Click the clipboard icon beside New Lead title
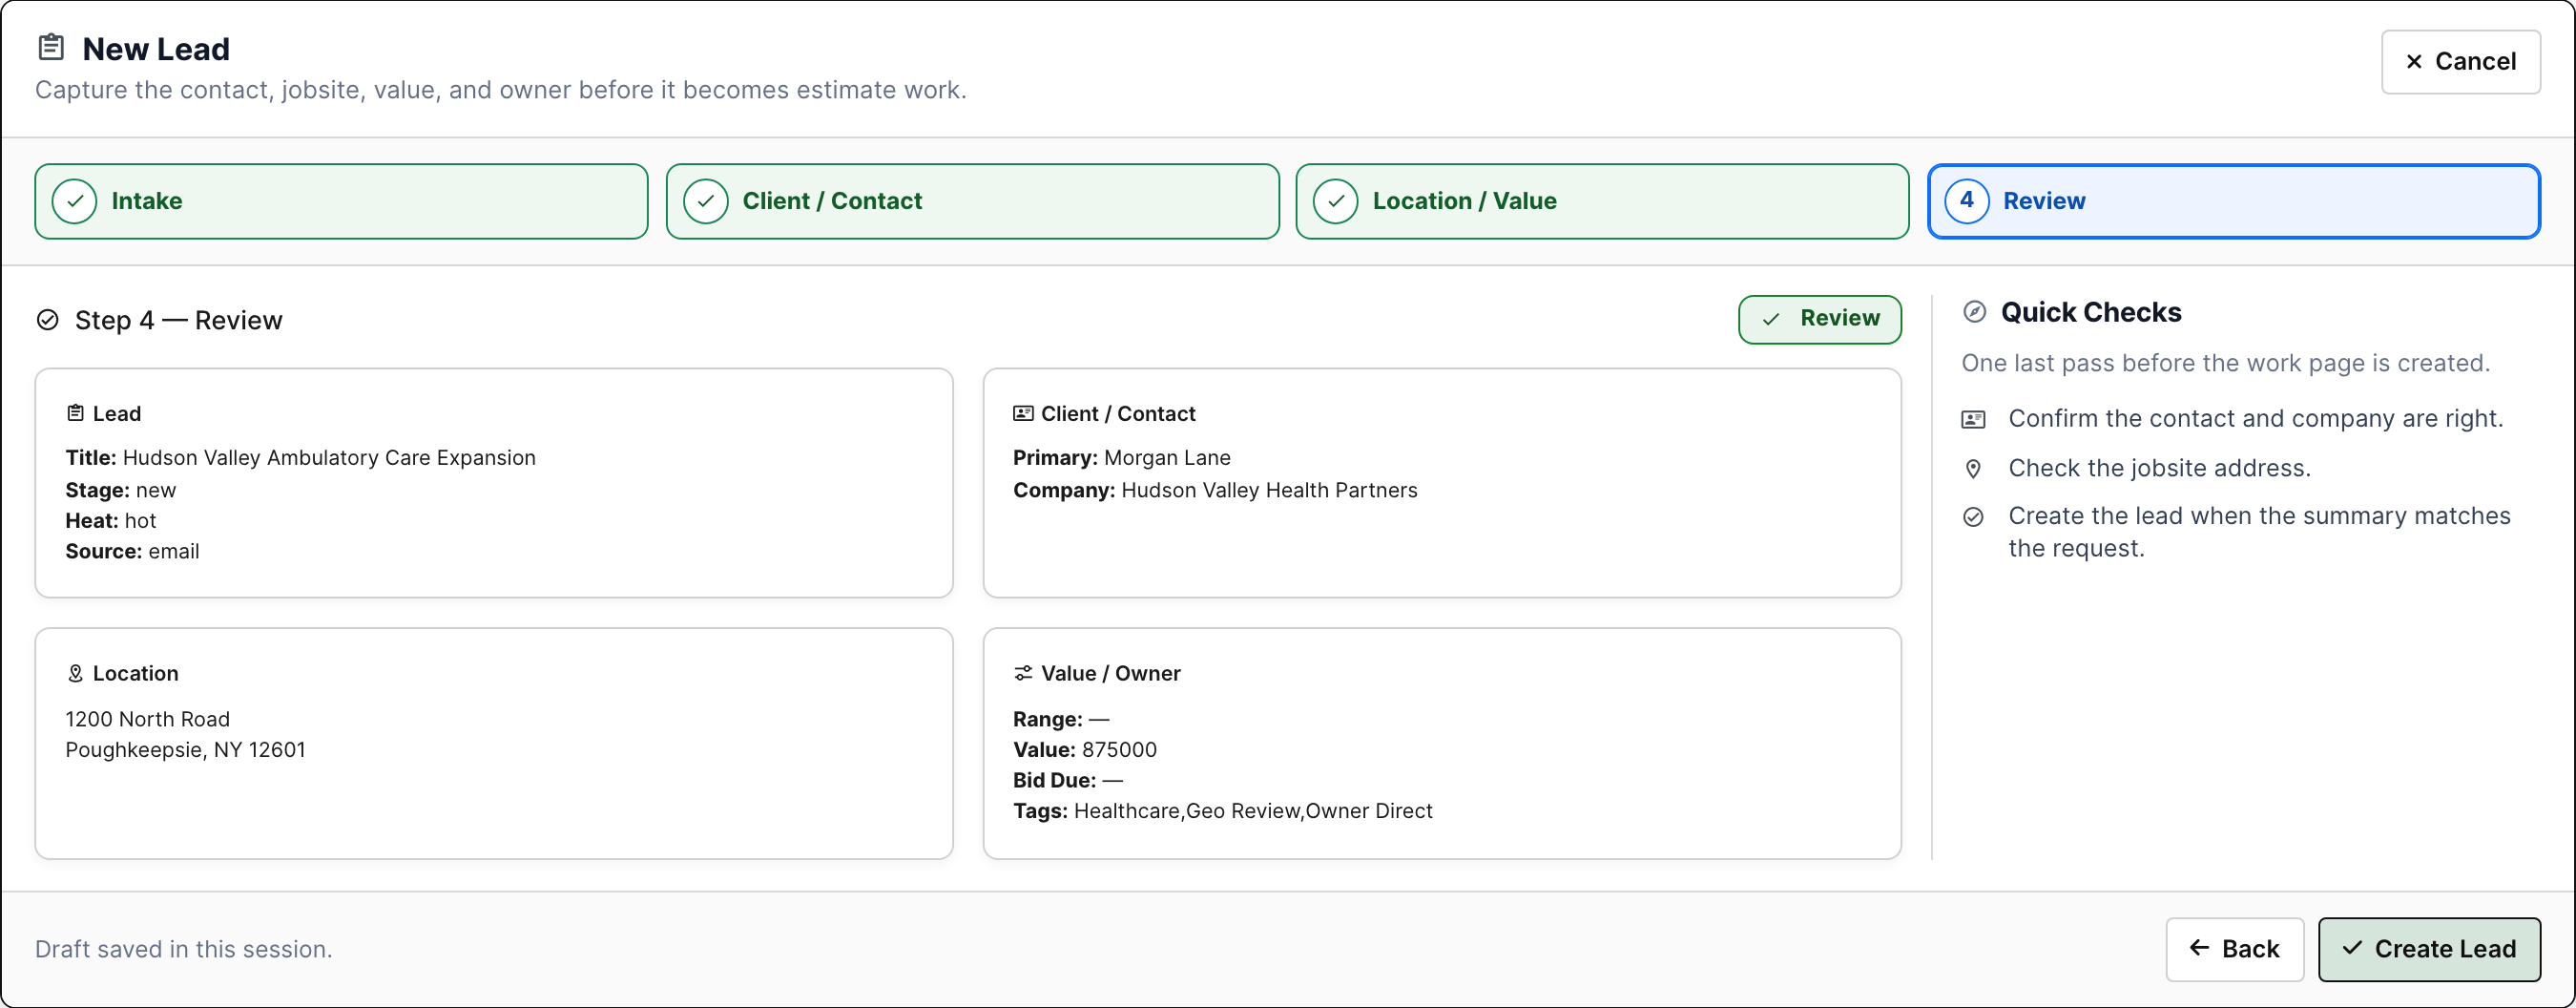Screen dimensions: 2576x1008 coord(51,47)
